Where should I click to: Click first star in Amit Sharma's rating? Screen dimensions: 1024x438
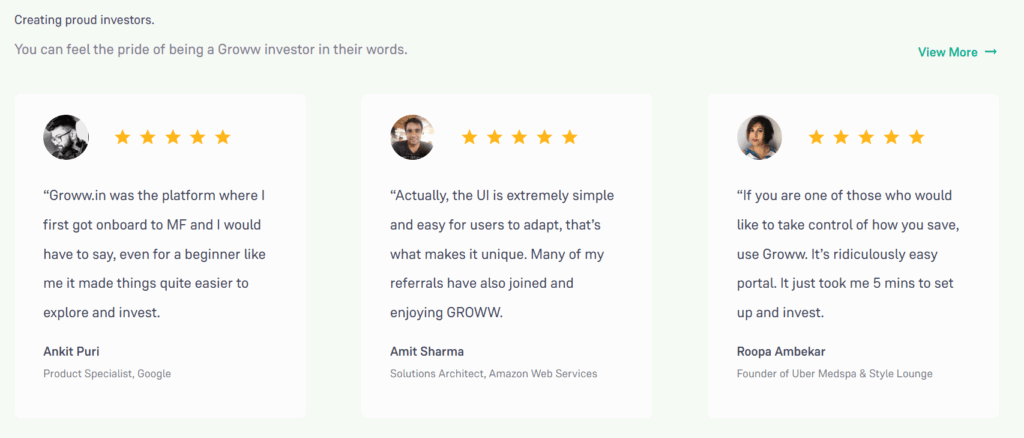[469, 137]
